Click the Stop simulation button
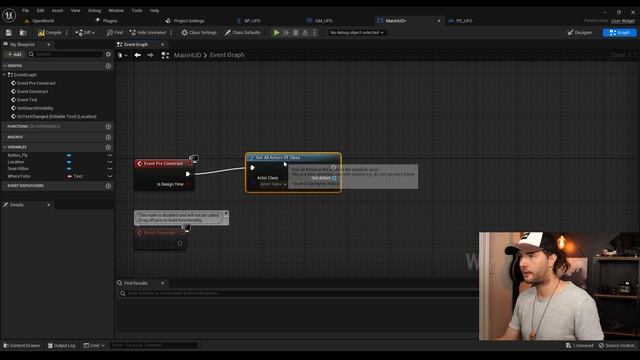This screenshot has height=360, width=640. [x=296, y=33]
